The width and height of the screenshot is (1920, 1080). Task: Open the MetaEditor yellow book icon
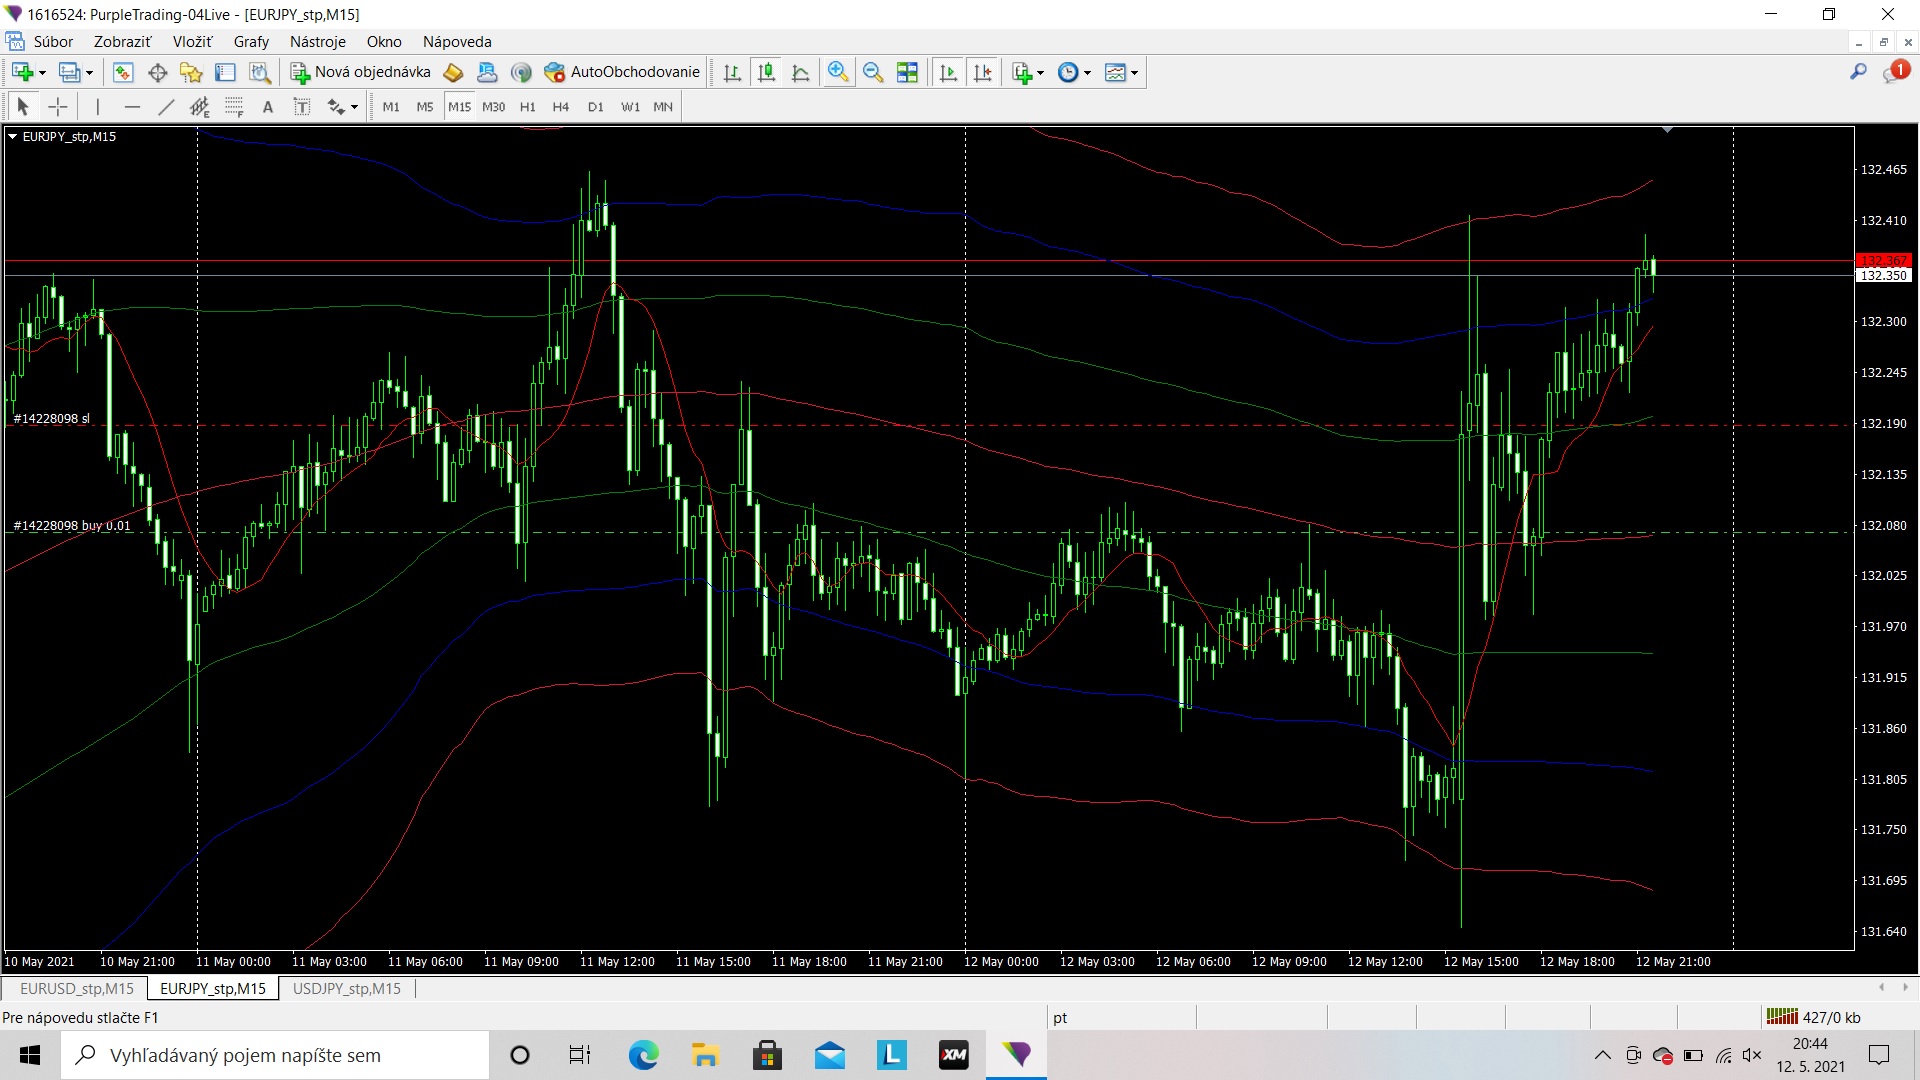(453, 72)
